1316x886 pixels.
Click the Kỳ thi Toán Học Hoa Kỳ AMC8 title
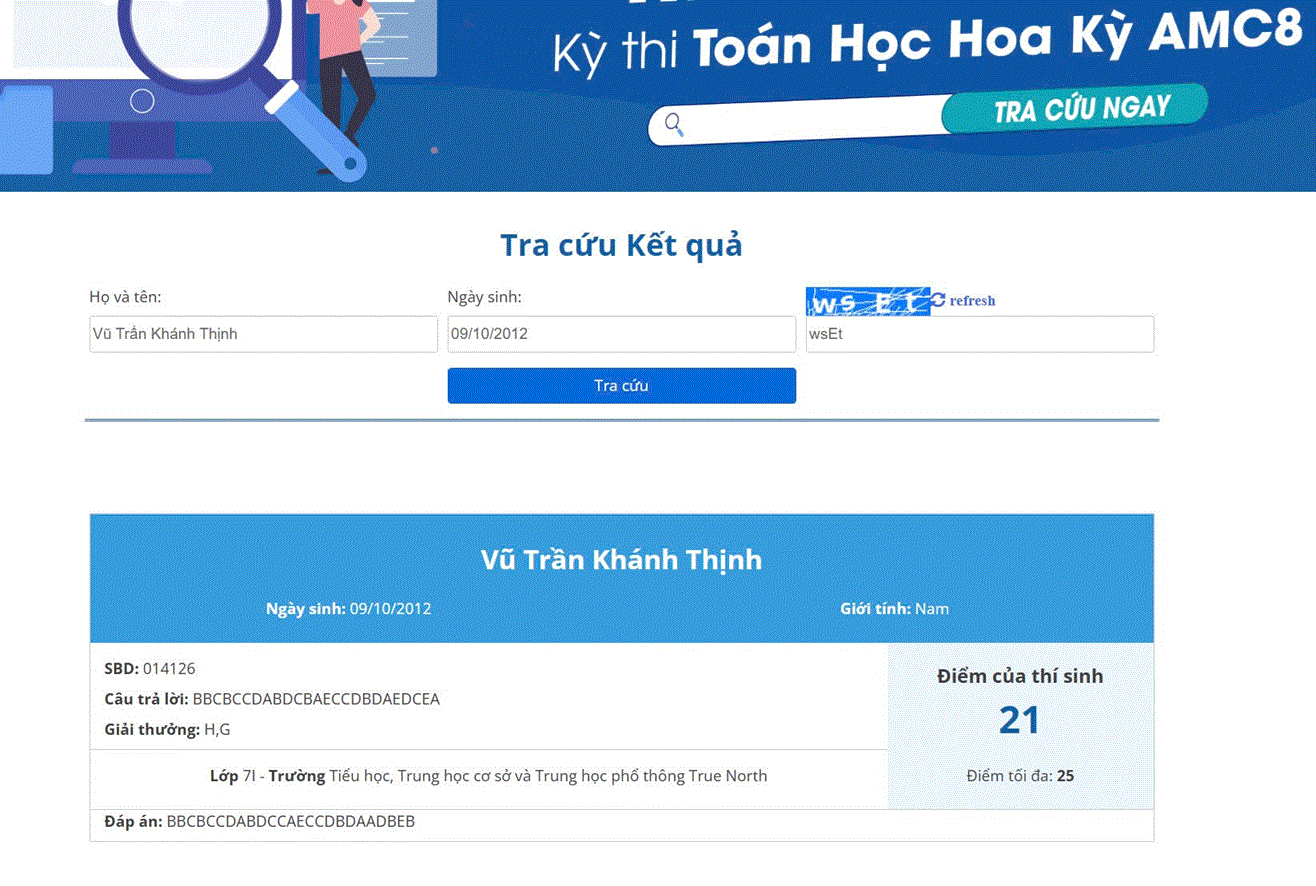coord(928,45)
